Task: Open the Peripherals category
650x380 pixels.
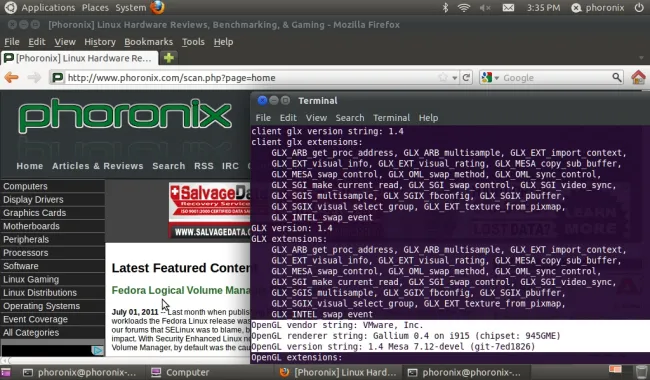Action: click(53, 239)
